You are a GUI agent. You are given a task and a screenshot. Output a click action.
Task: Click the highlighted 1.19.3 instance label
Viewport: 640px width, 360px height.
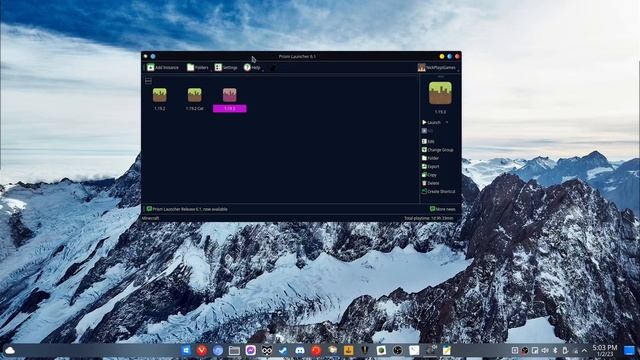coord(230,109)
